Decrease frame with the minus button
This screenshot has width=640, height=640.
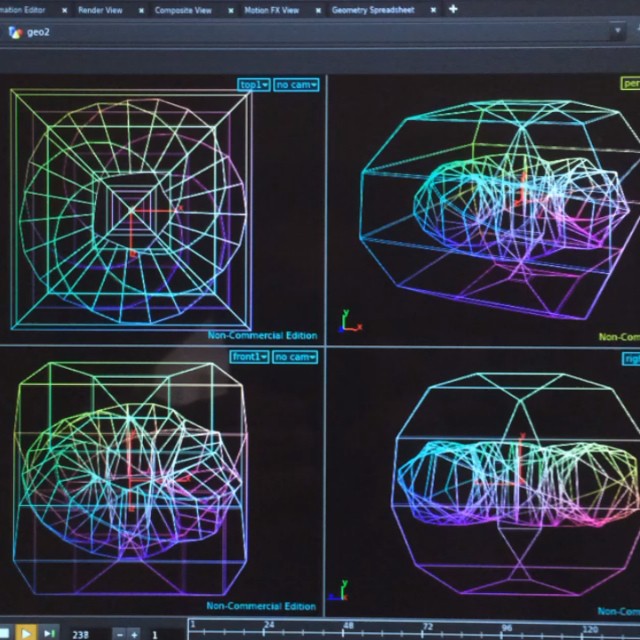[x=121, y=634]
